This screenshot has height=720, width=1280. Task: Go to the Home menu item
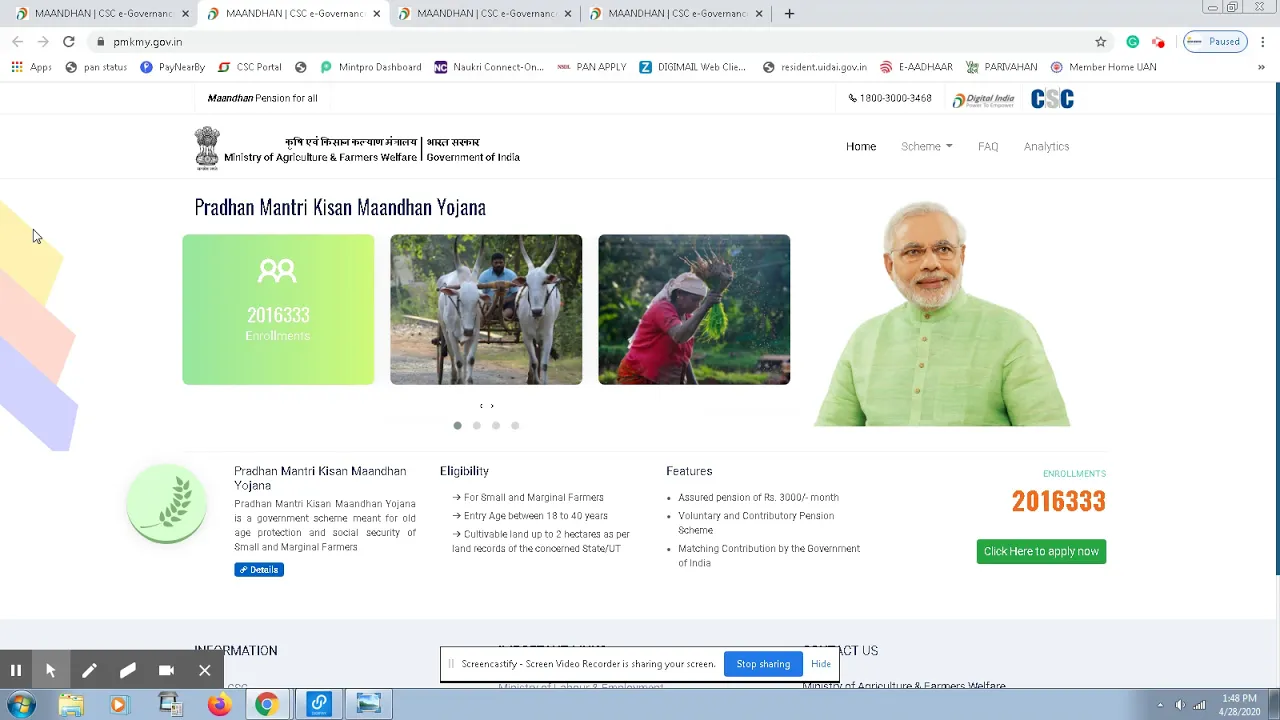coord(861,146)
